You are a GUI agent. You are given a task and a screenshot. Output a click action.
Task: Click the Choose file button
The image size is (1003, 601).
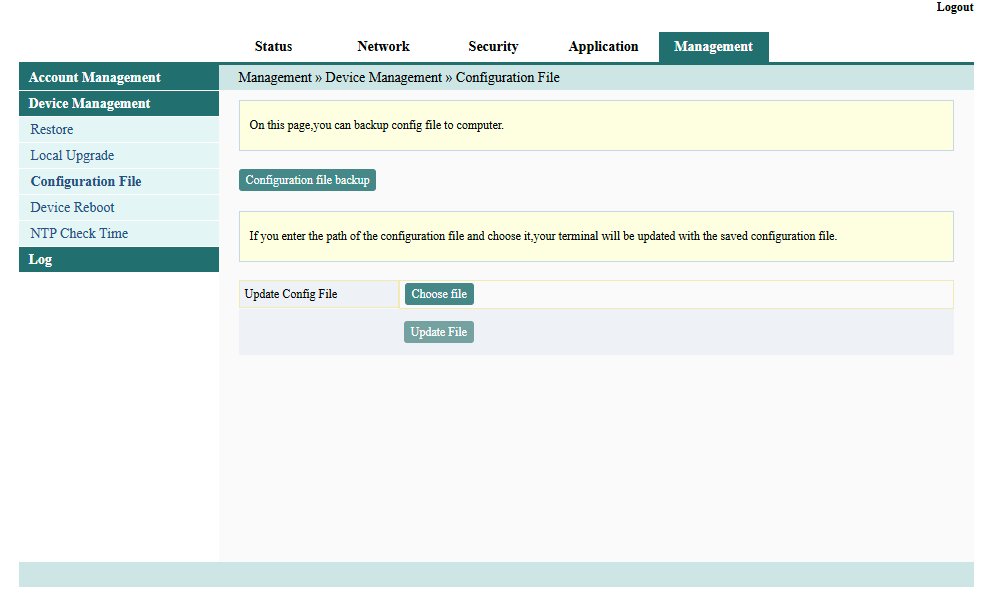click(439, 294)
